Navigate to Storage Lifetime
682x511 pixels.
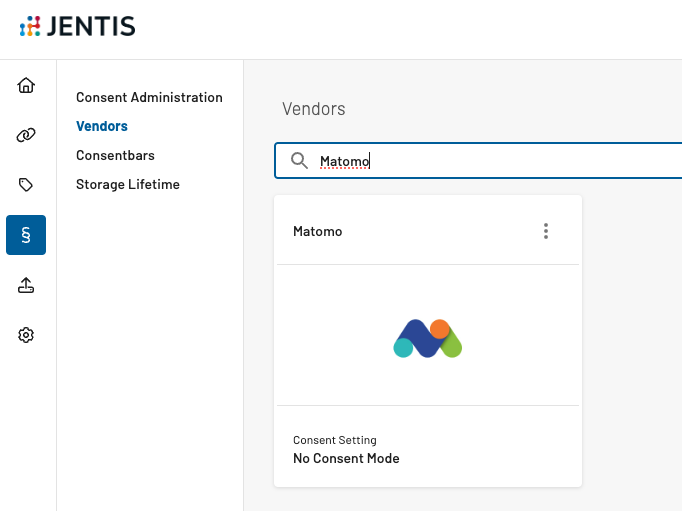point(128,184)
